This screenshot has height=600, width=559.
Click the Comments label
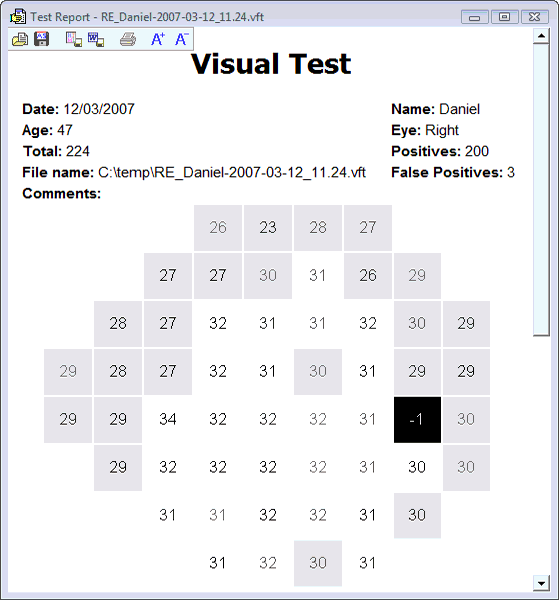click(x=62, y=194)
